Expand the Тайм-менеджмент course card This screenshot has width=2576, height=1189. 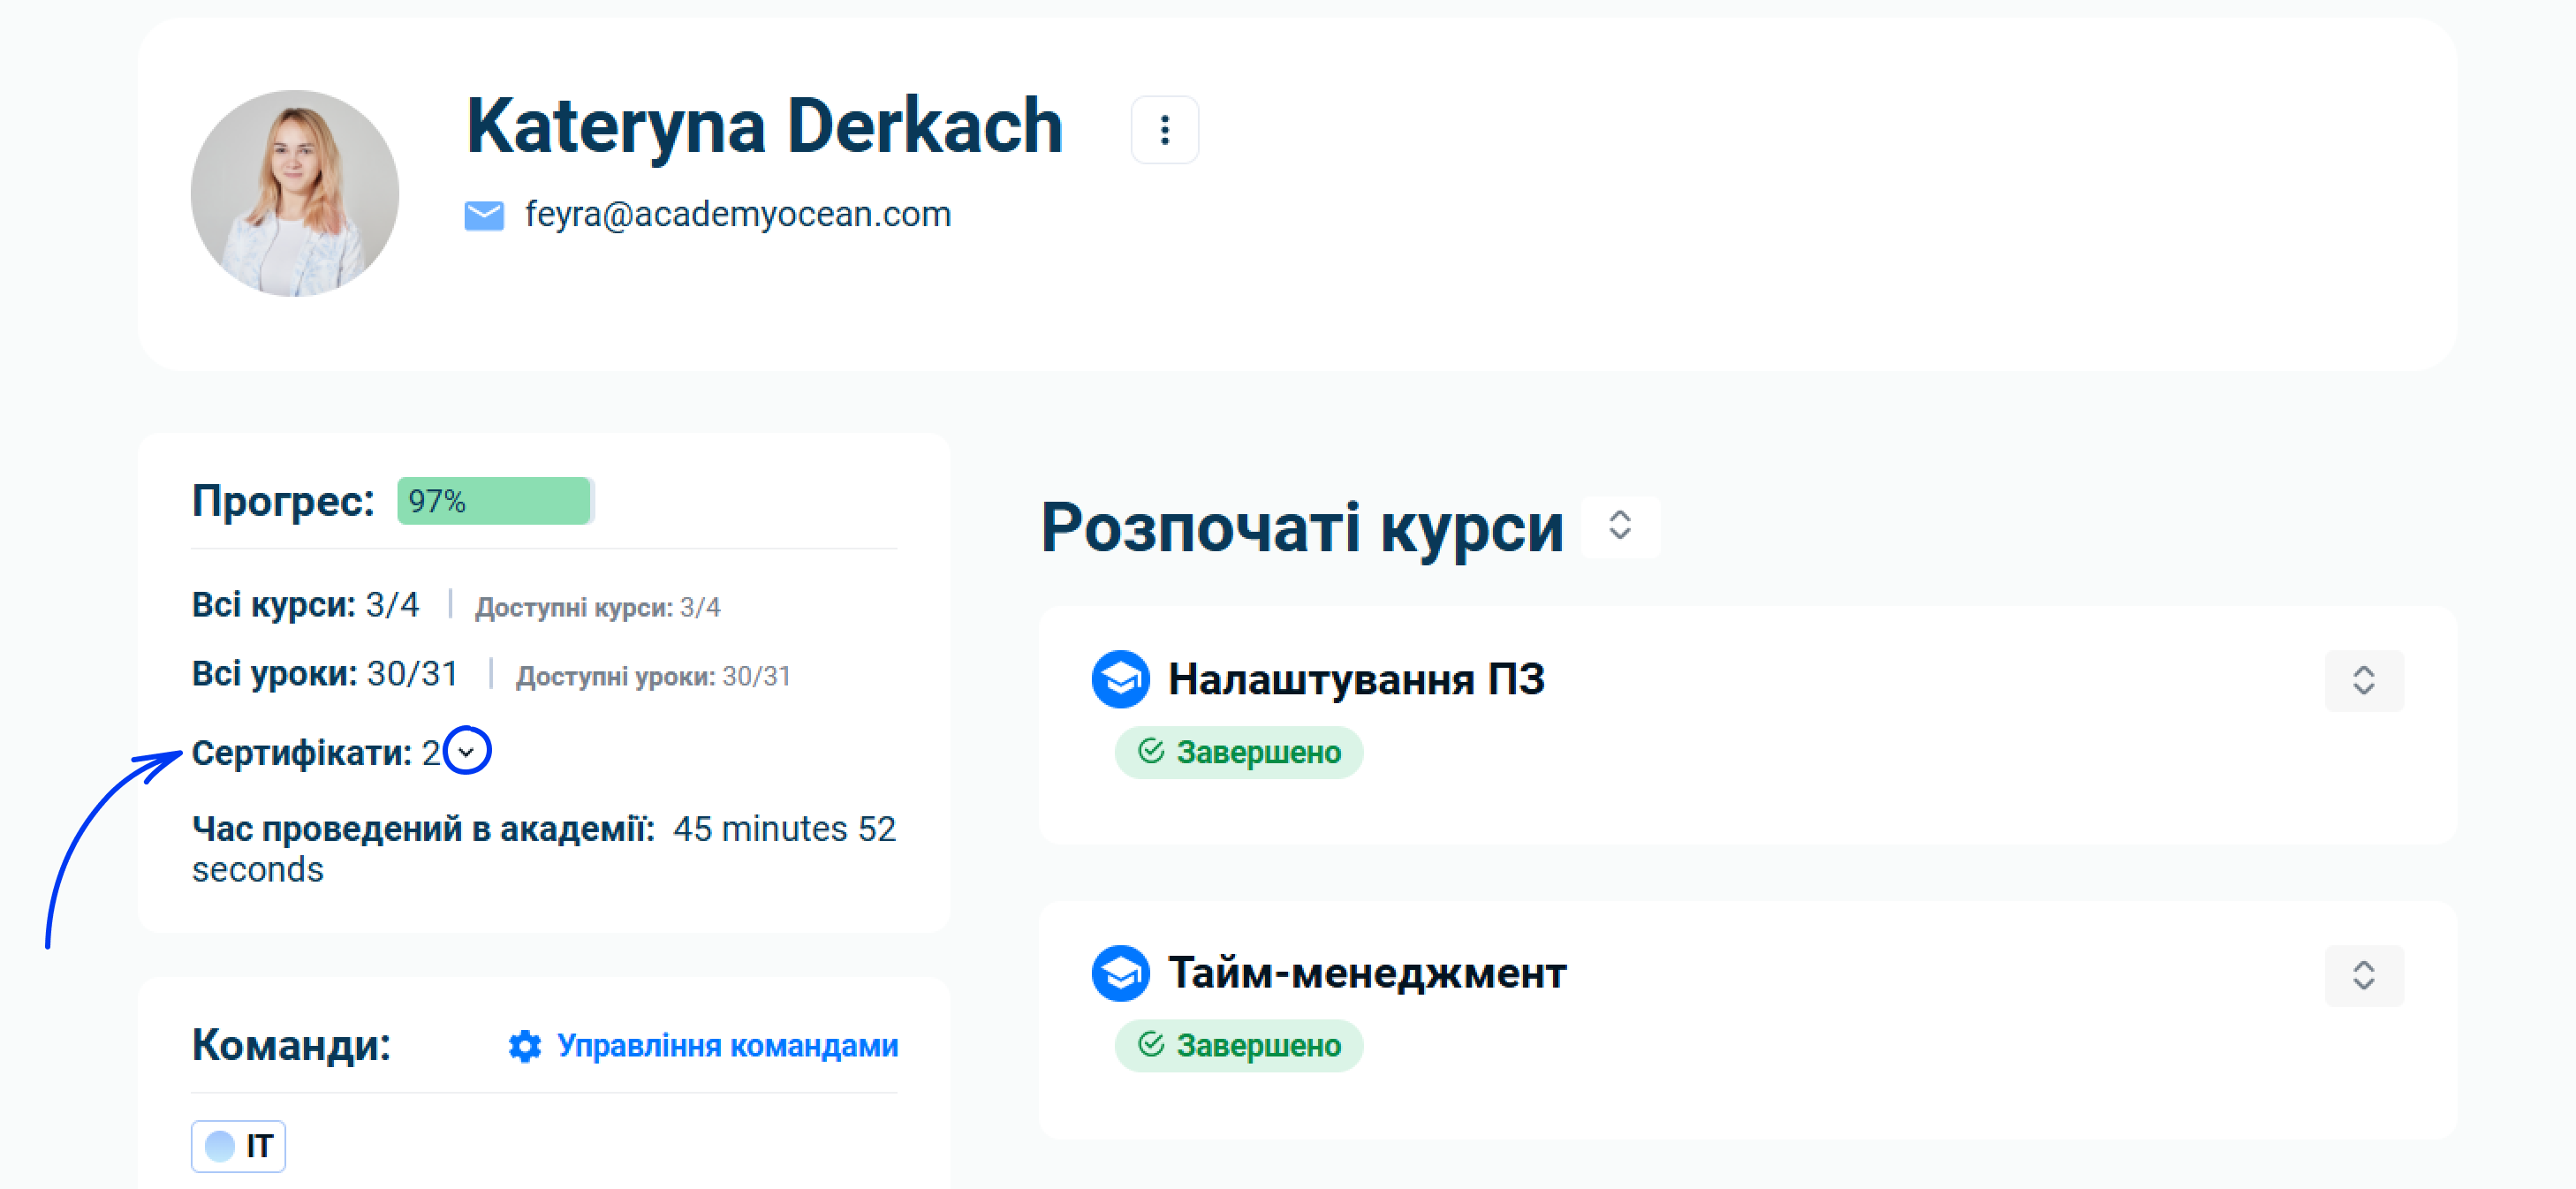tap(2363, 974)
